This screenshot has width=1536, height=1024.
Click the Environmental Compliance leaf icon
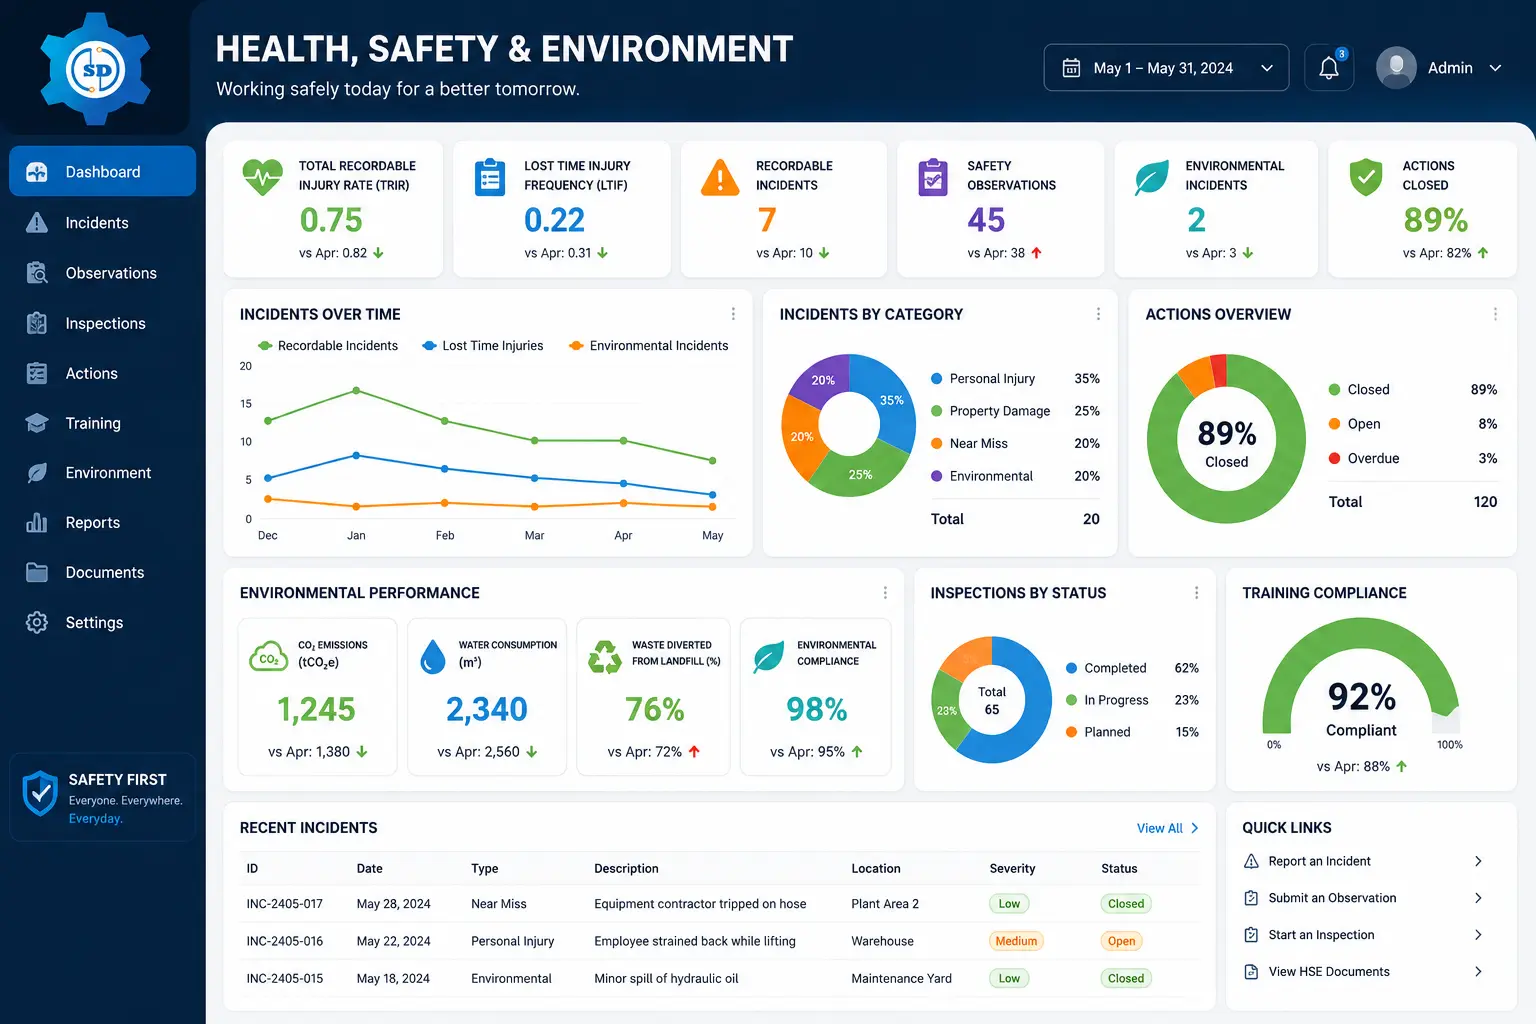768,657
